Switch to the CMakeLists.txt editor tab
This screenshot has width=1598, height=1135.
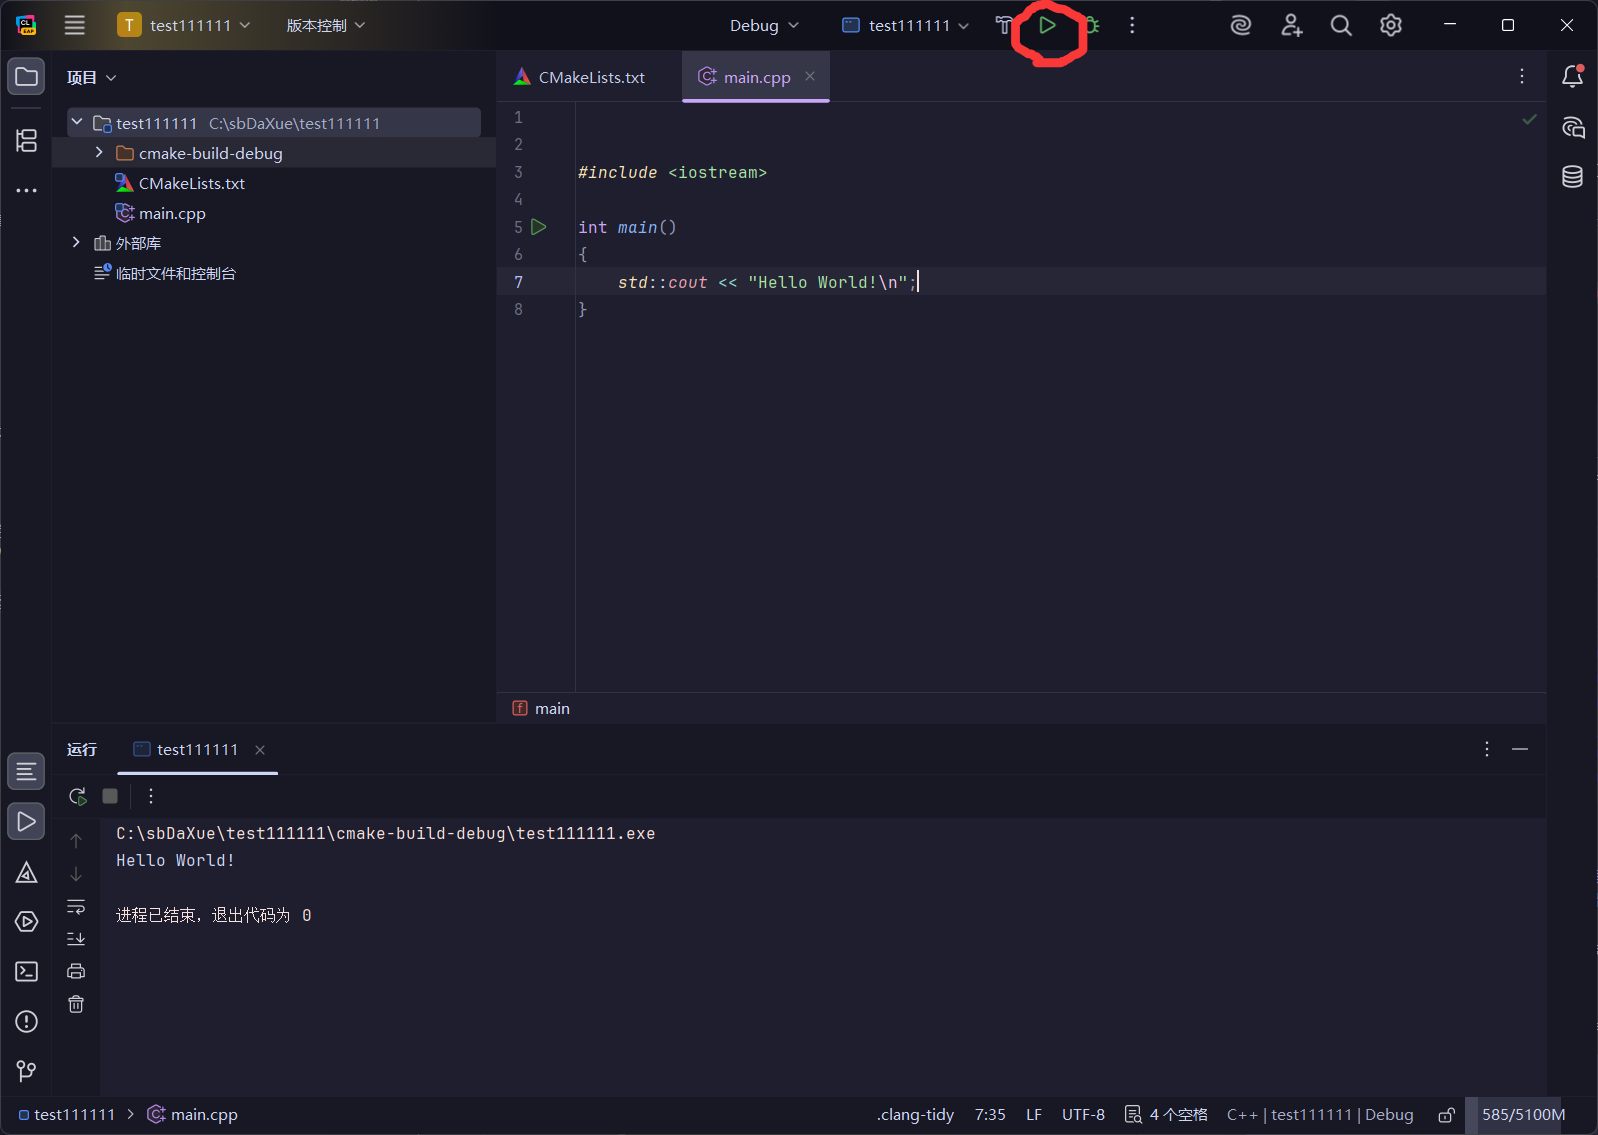(580, 77)
